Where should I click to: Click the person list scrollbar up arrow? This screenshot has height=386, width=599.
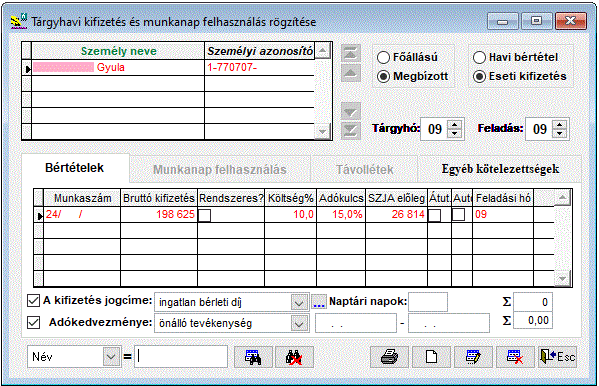[323, 51]
